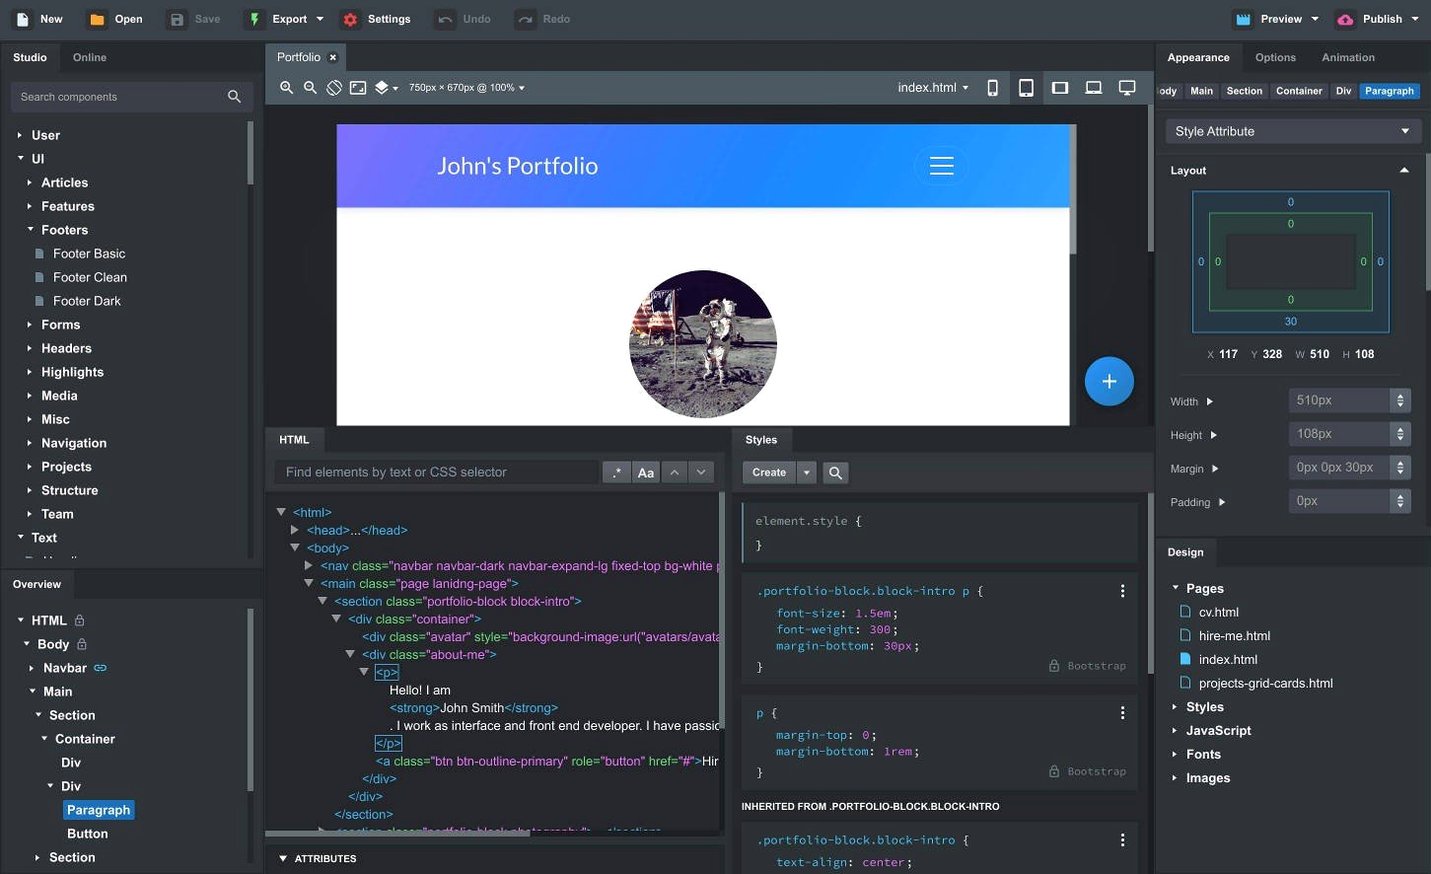Open the Animation tab
This screenshot has width=1431, height=874.
coord(1348,58)
